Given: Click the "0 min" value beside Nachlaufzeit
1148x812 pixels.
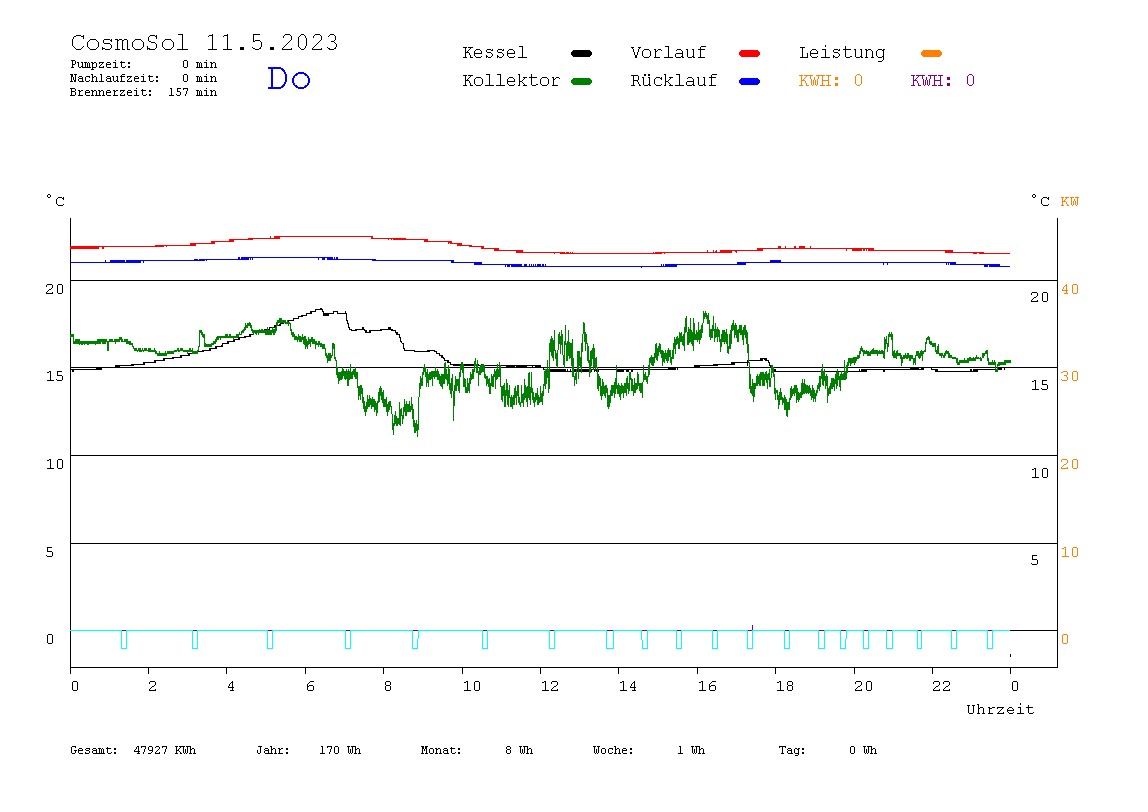Looking at the screenshot, I should pos(199,78).
